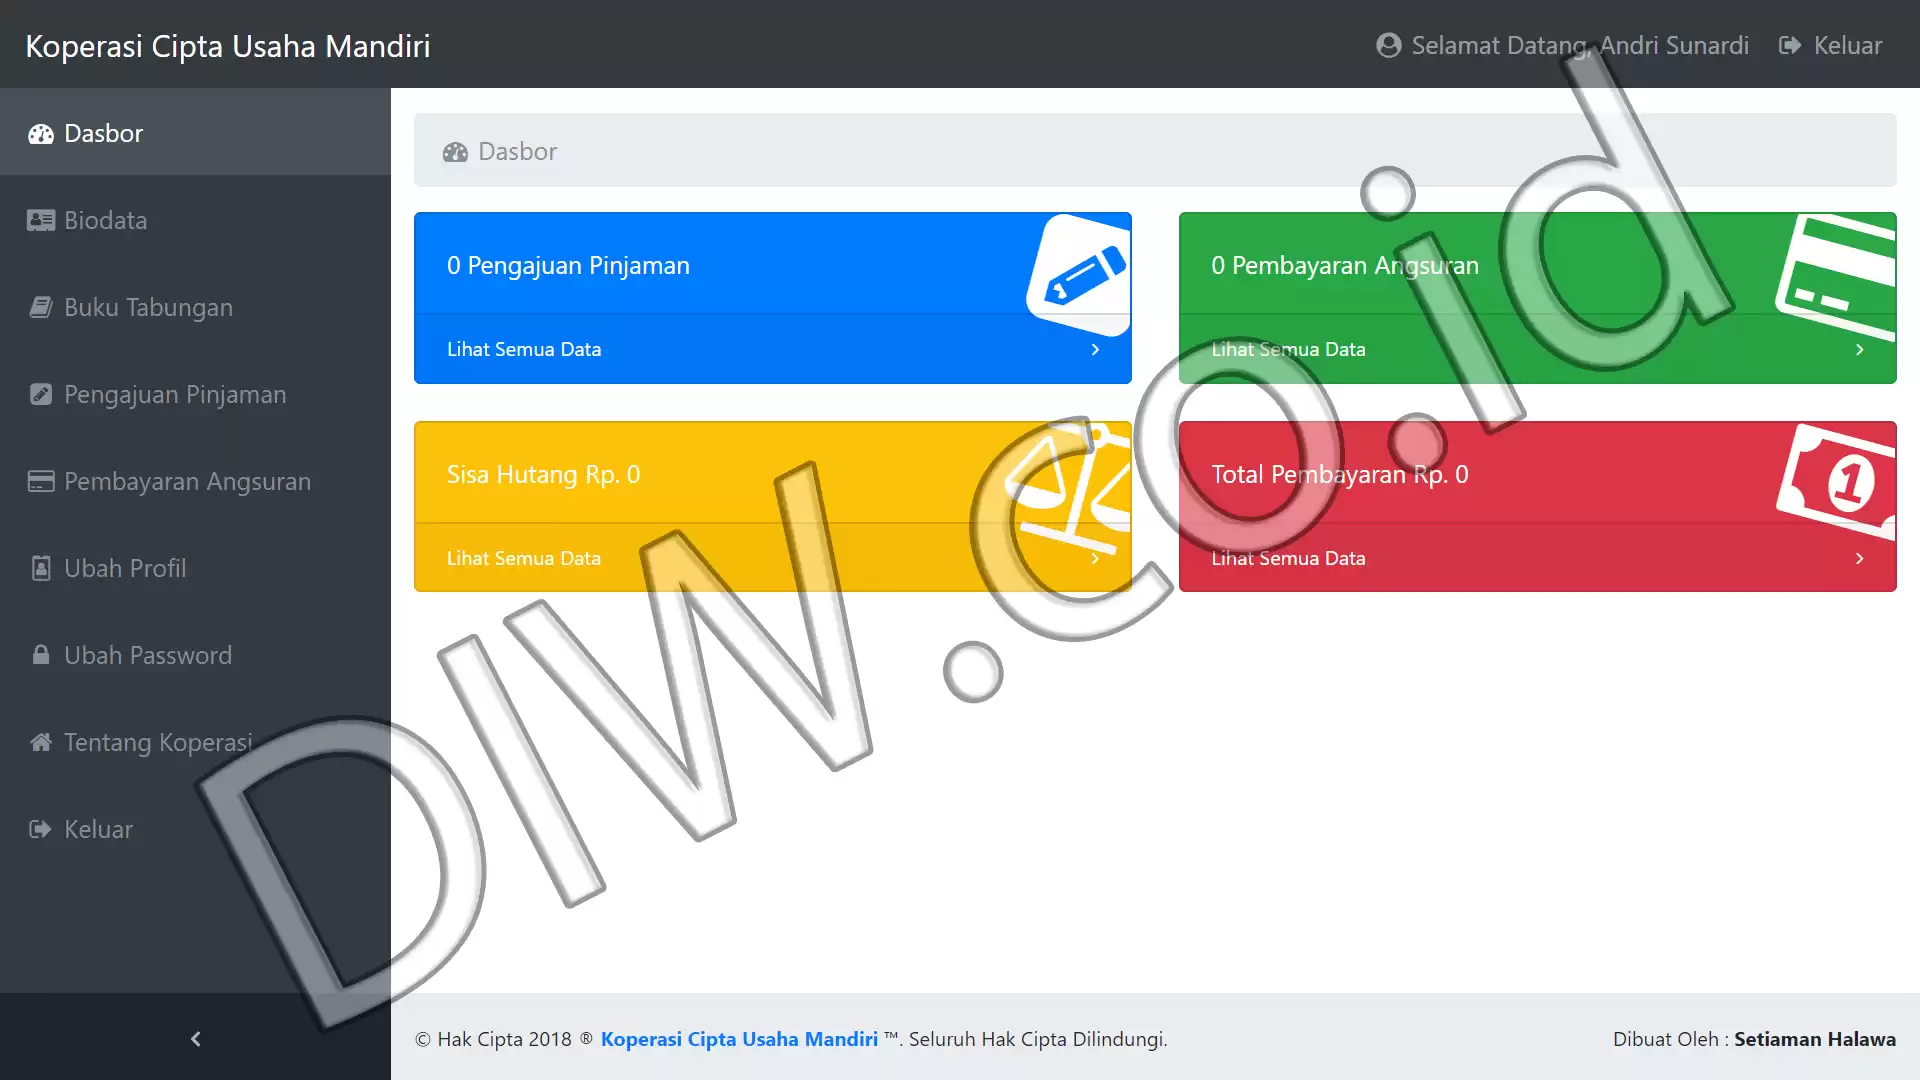The image size is (1920, 1080).
Task: Click the Dasbor gauge icon in sidebar
Action: (41, 134)
